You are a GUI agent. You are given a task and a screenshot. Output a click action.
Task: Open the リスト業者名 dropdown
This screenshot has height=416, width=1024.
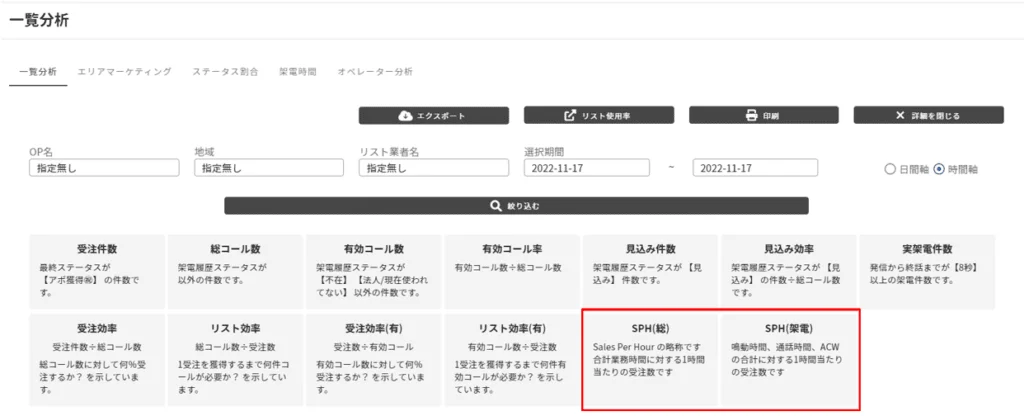[x=433, y=169]
